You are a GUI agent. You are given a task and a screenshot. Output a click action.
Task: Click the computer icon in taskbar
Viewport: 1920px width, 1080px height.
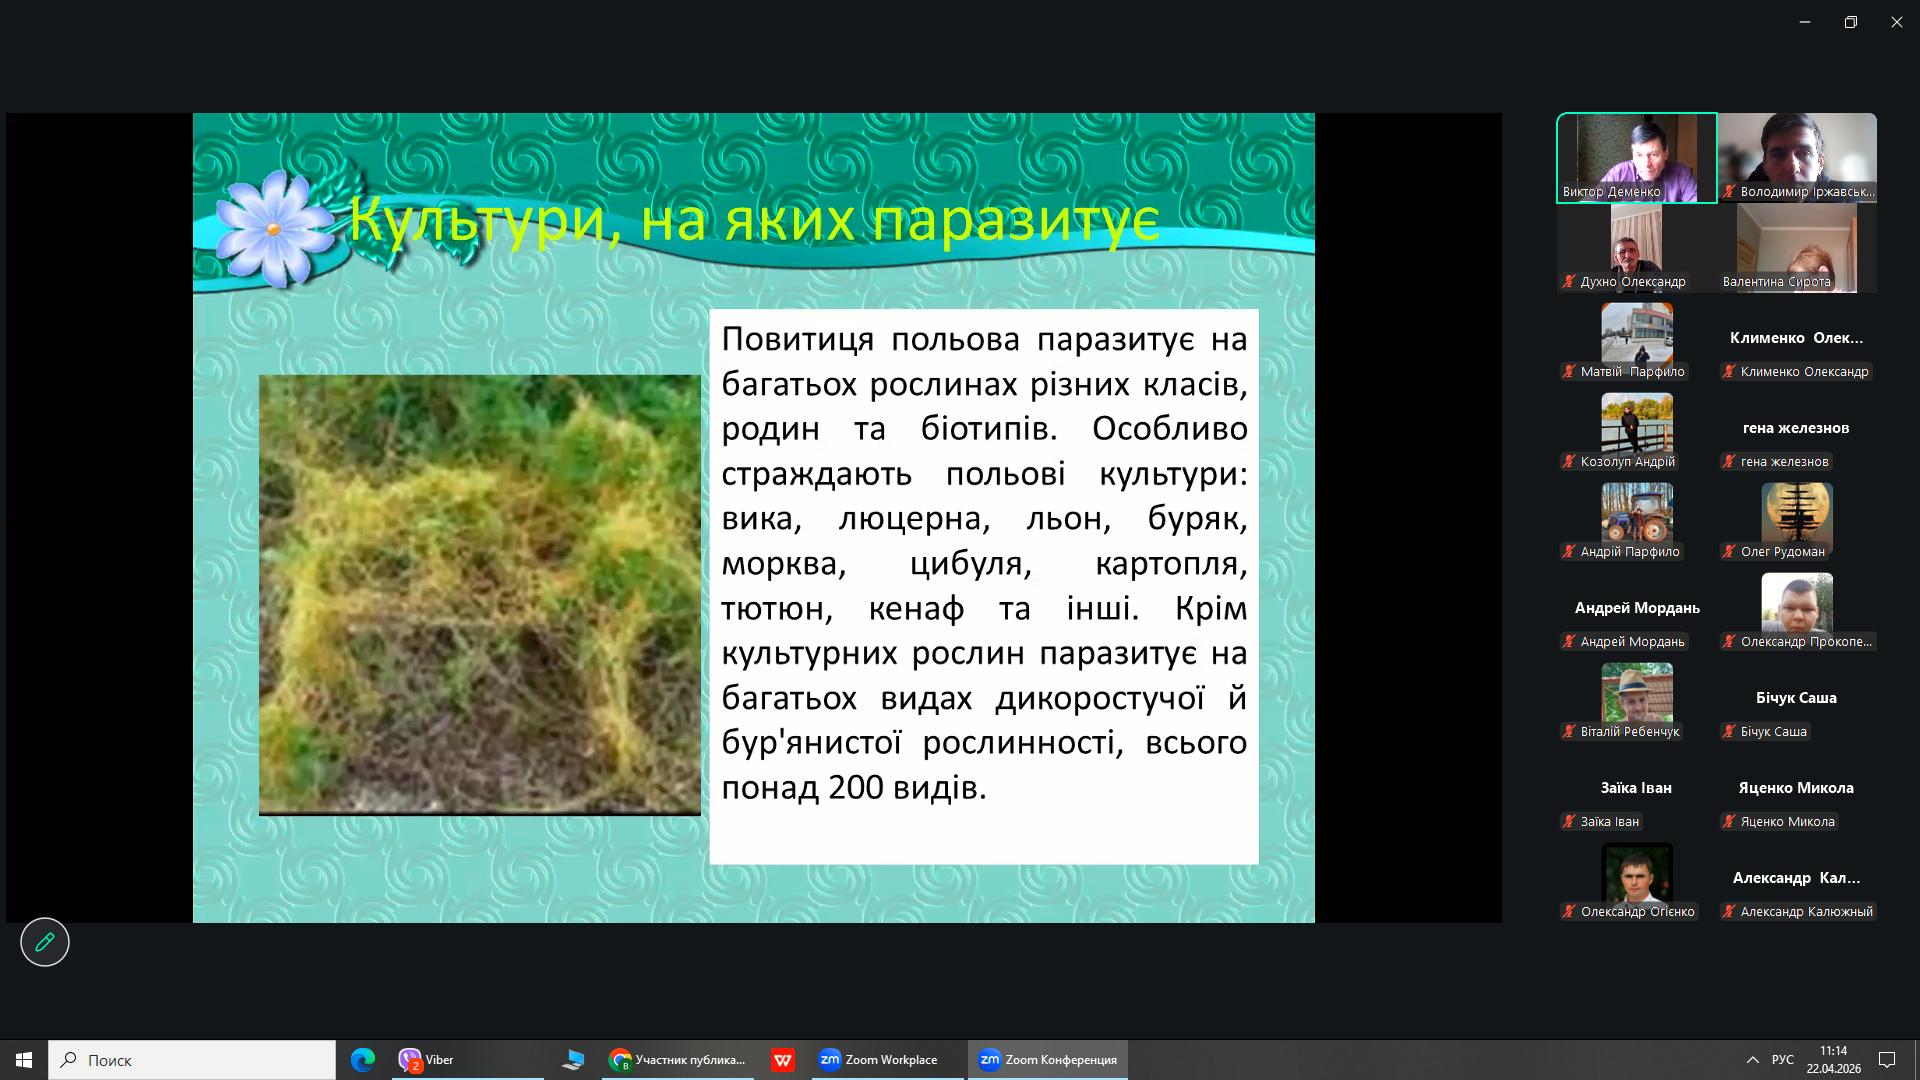point(573,1060)
